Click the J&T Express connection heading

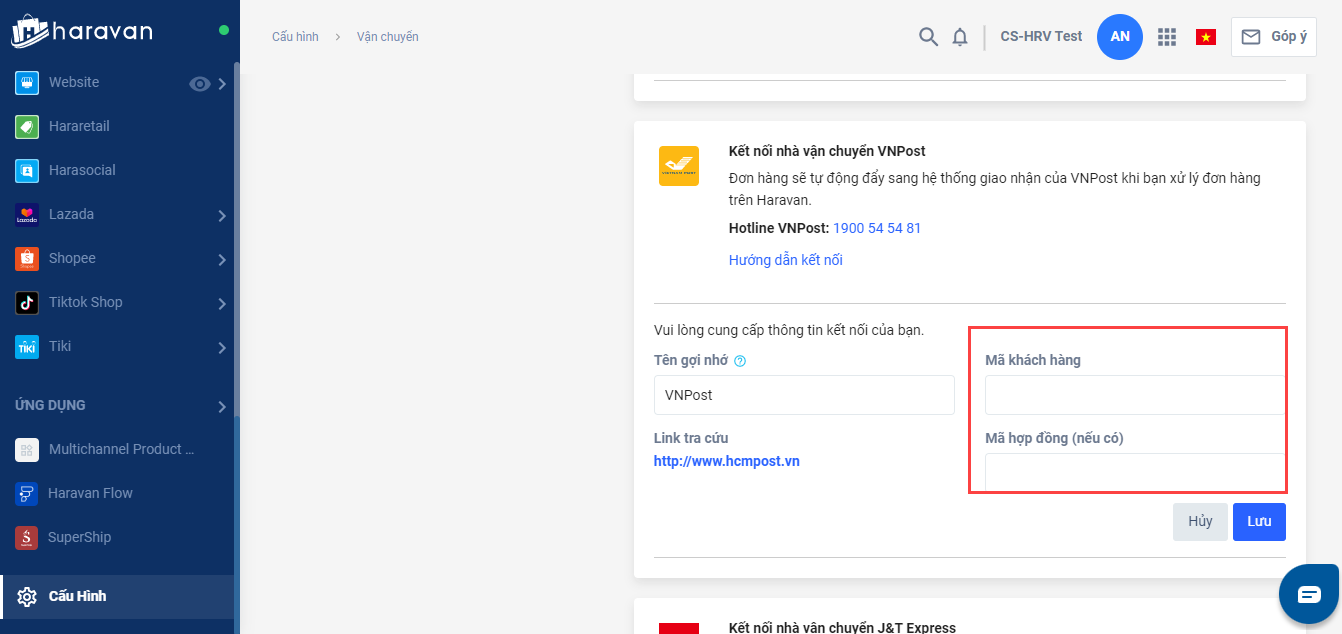coord(842,627)
